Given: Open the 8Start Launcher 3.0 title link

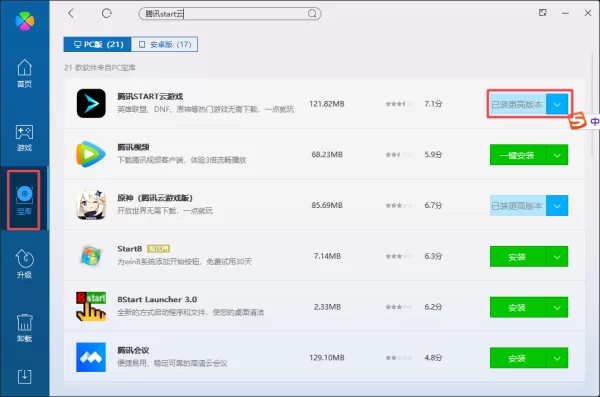Looking at the screenshot, I should [x=157, y=299].
